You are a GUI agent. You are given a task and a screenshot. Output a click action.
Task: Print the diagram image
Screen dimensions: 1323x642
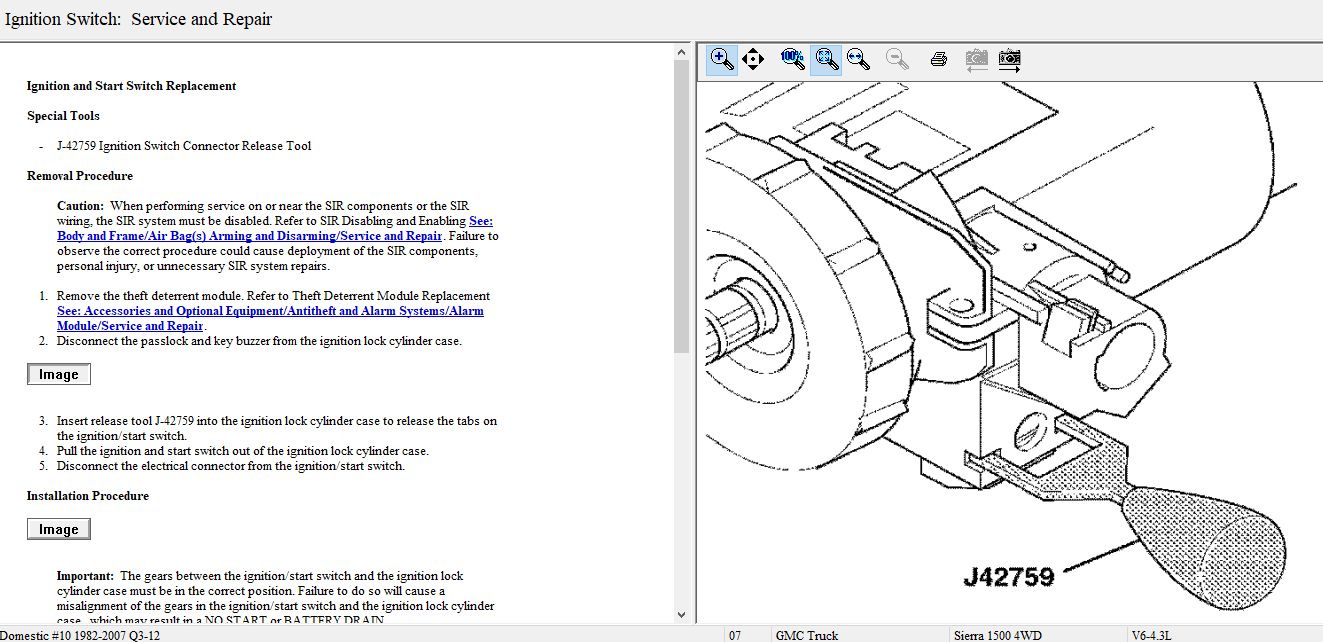pos(938,59)
